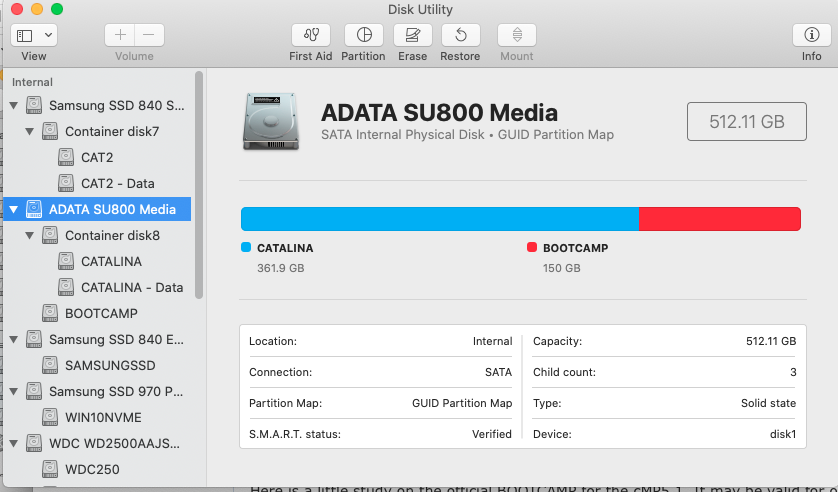Click the SAMSUNGSSD label

pos(110,366)
